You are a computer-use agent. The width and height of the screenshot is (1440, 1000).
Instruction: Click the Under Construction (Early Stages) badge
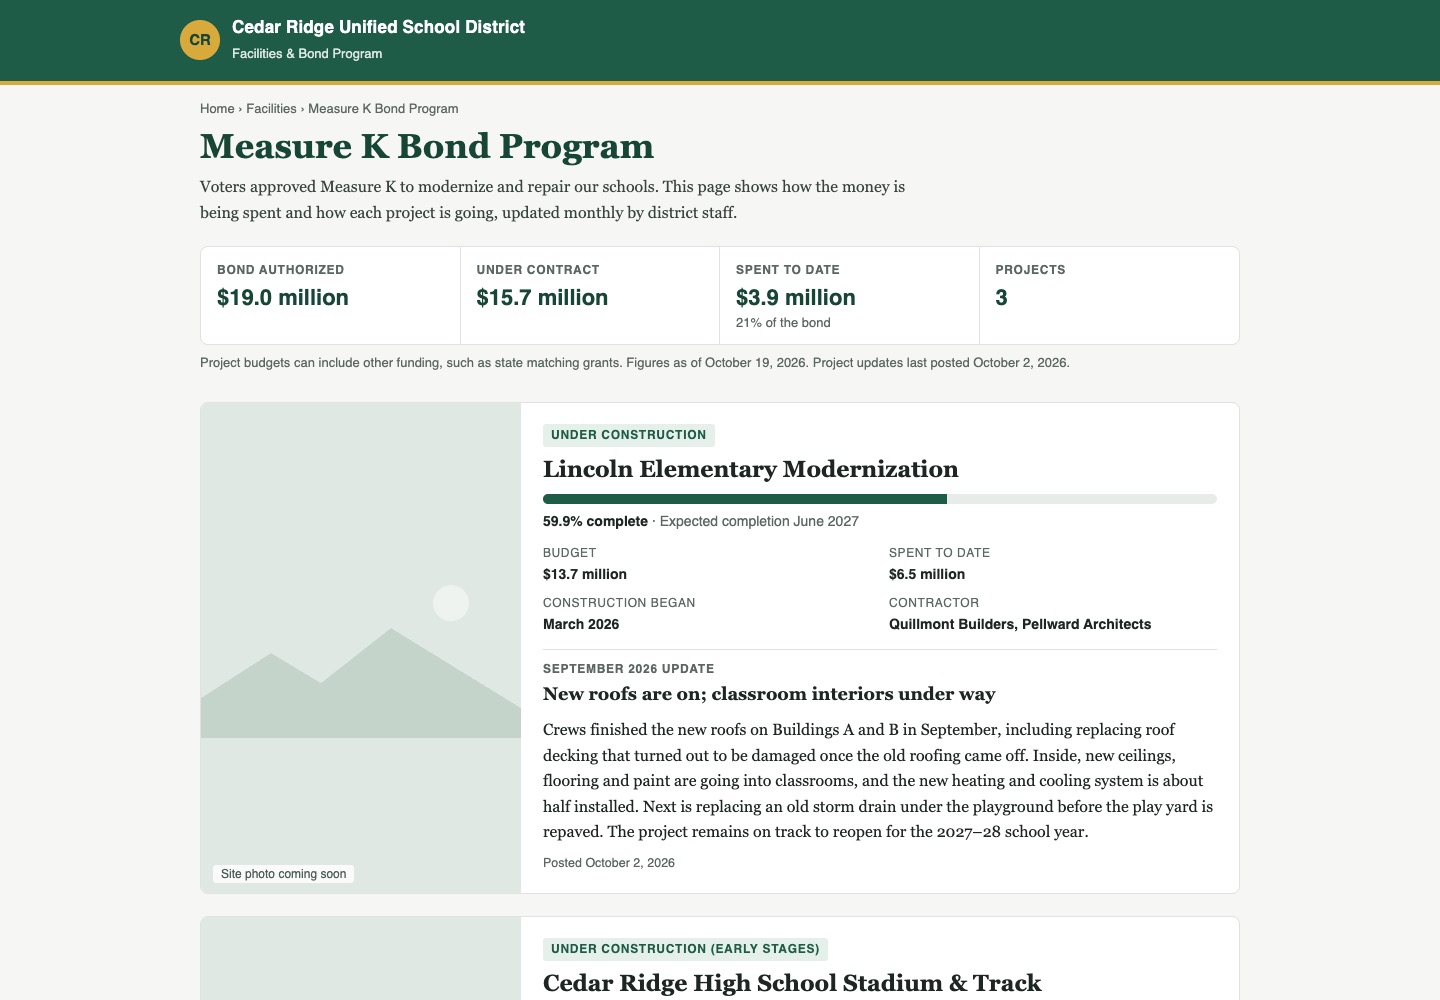coord(685,949)
